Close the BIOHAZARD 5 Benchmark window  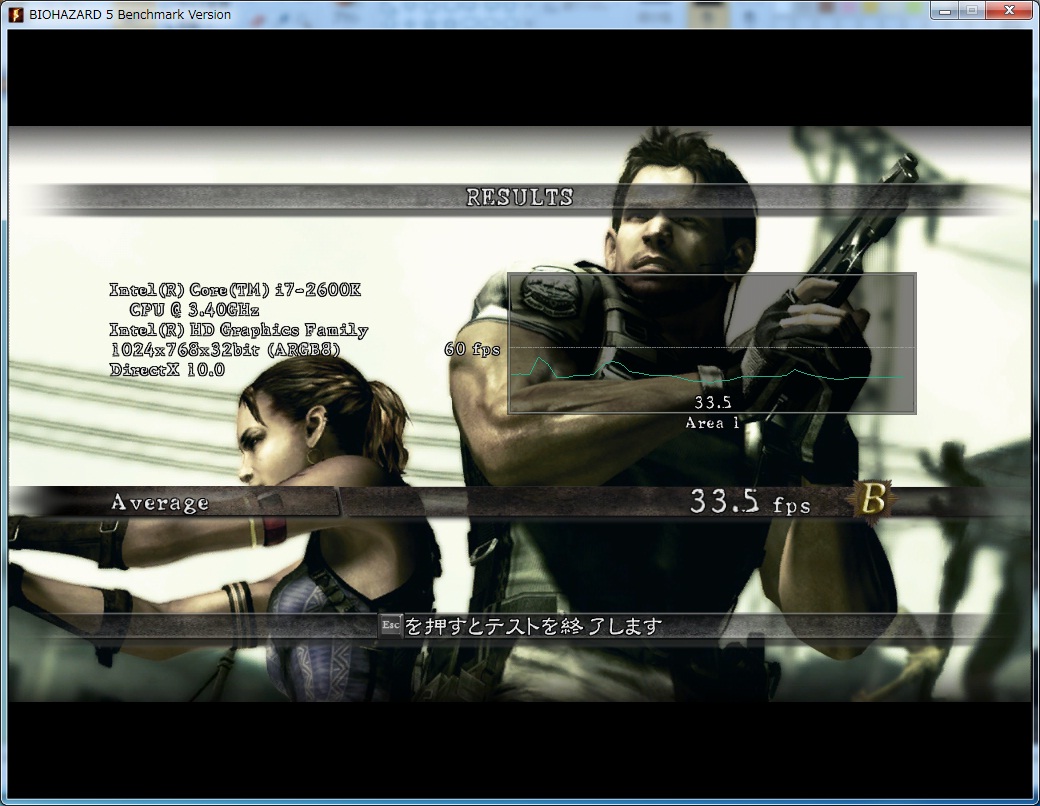click(x=1009, y=10)
